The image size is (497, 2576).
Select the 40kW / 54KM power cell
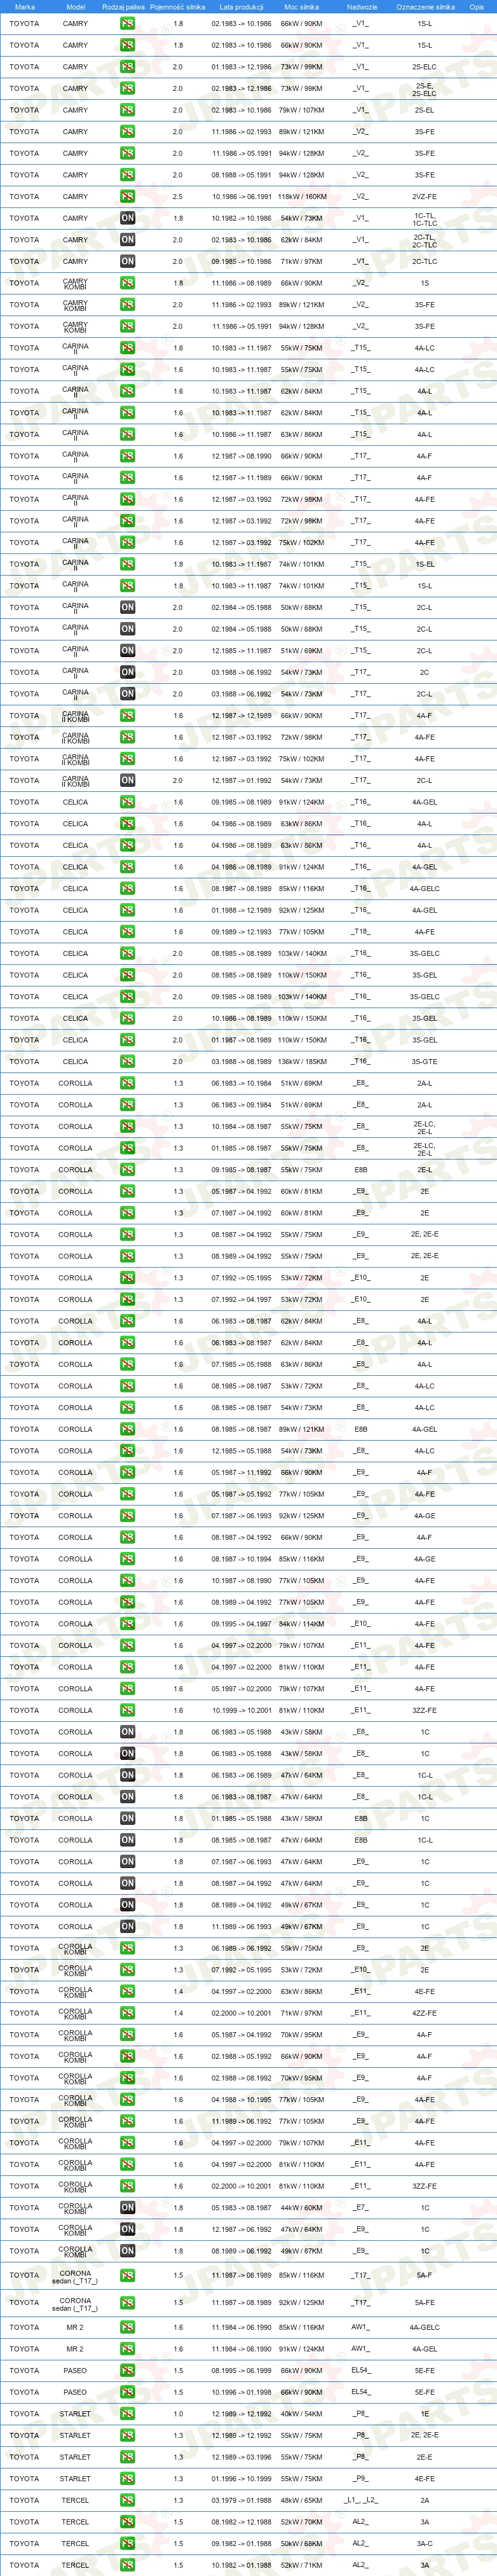click(x=302, y=2414)
